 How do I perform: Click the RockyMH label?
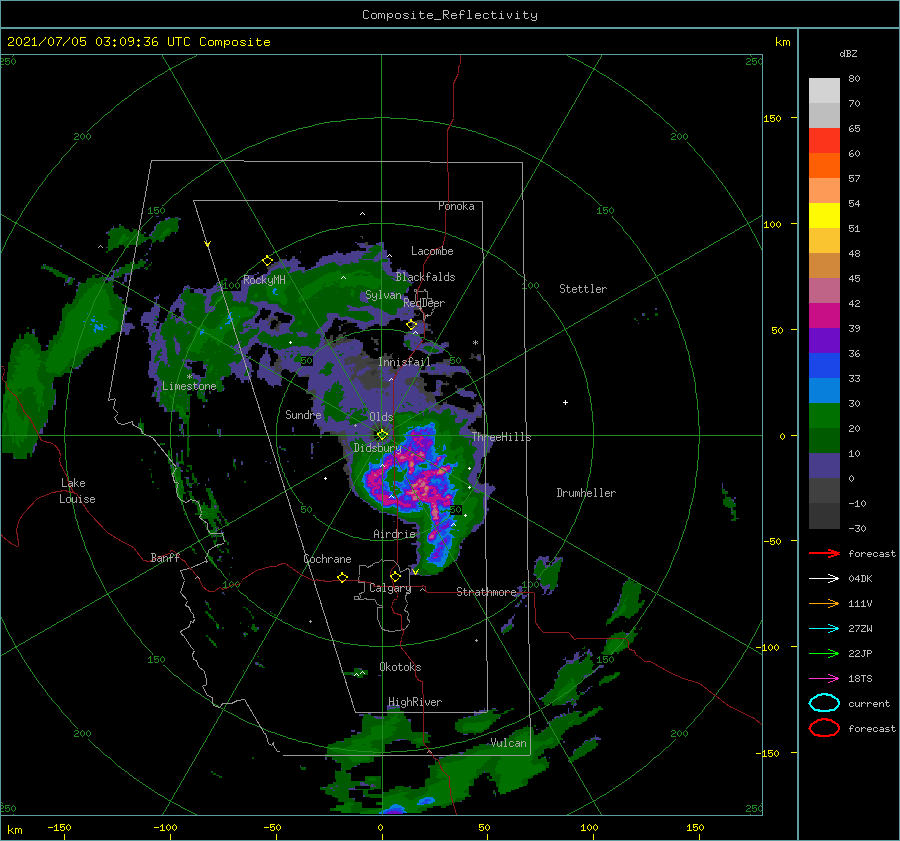coord(264,280)
